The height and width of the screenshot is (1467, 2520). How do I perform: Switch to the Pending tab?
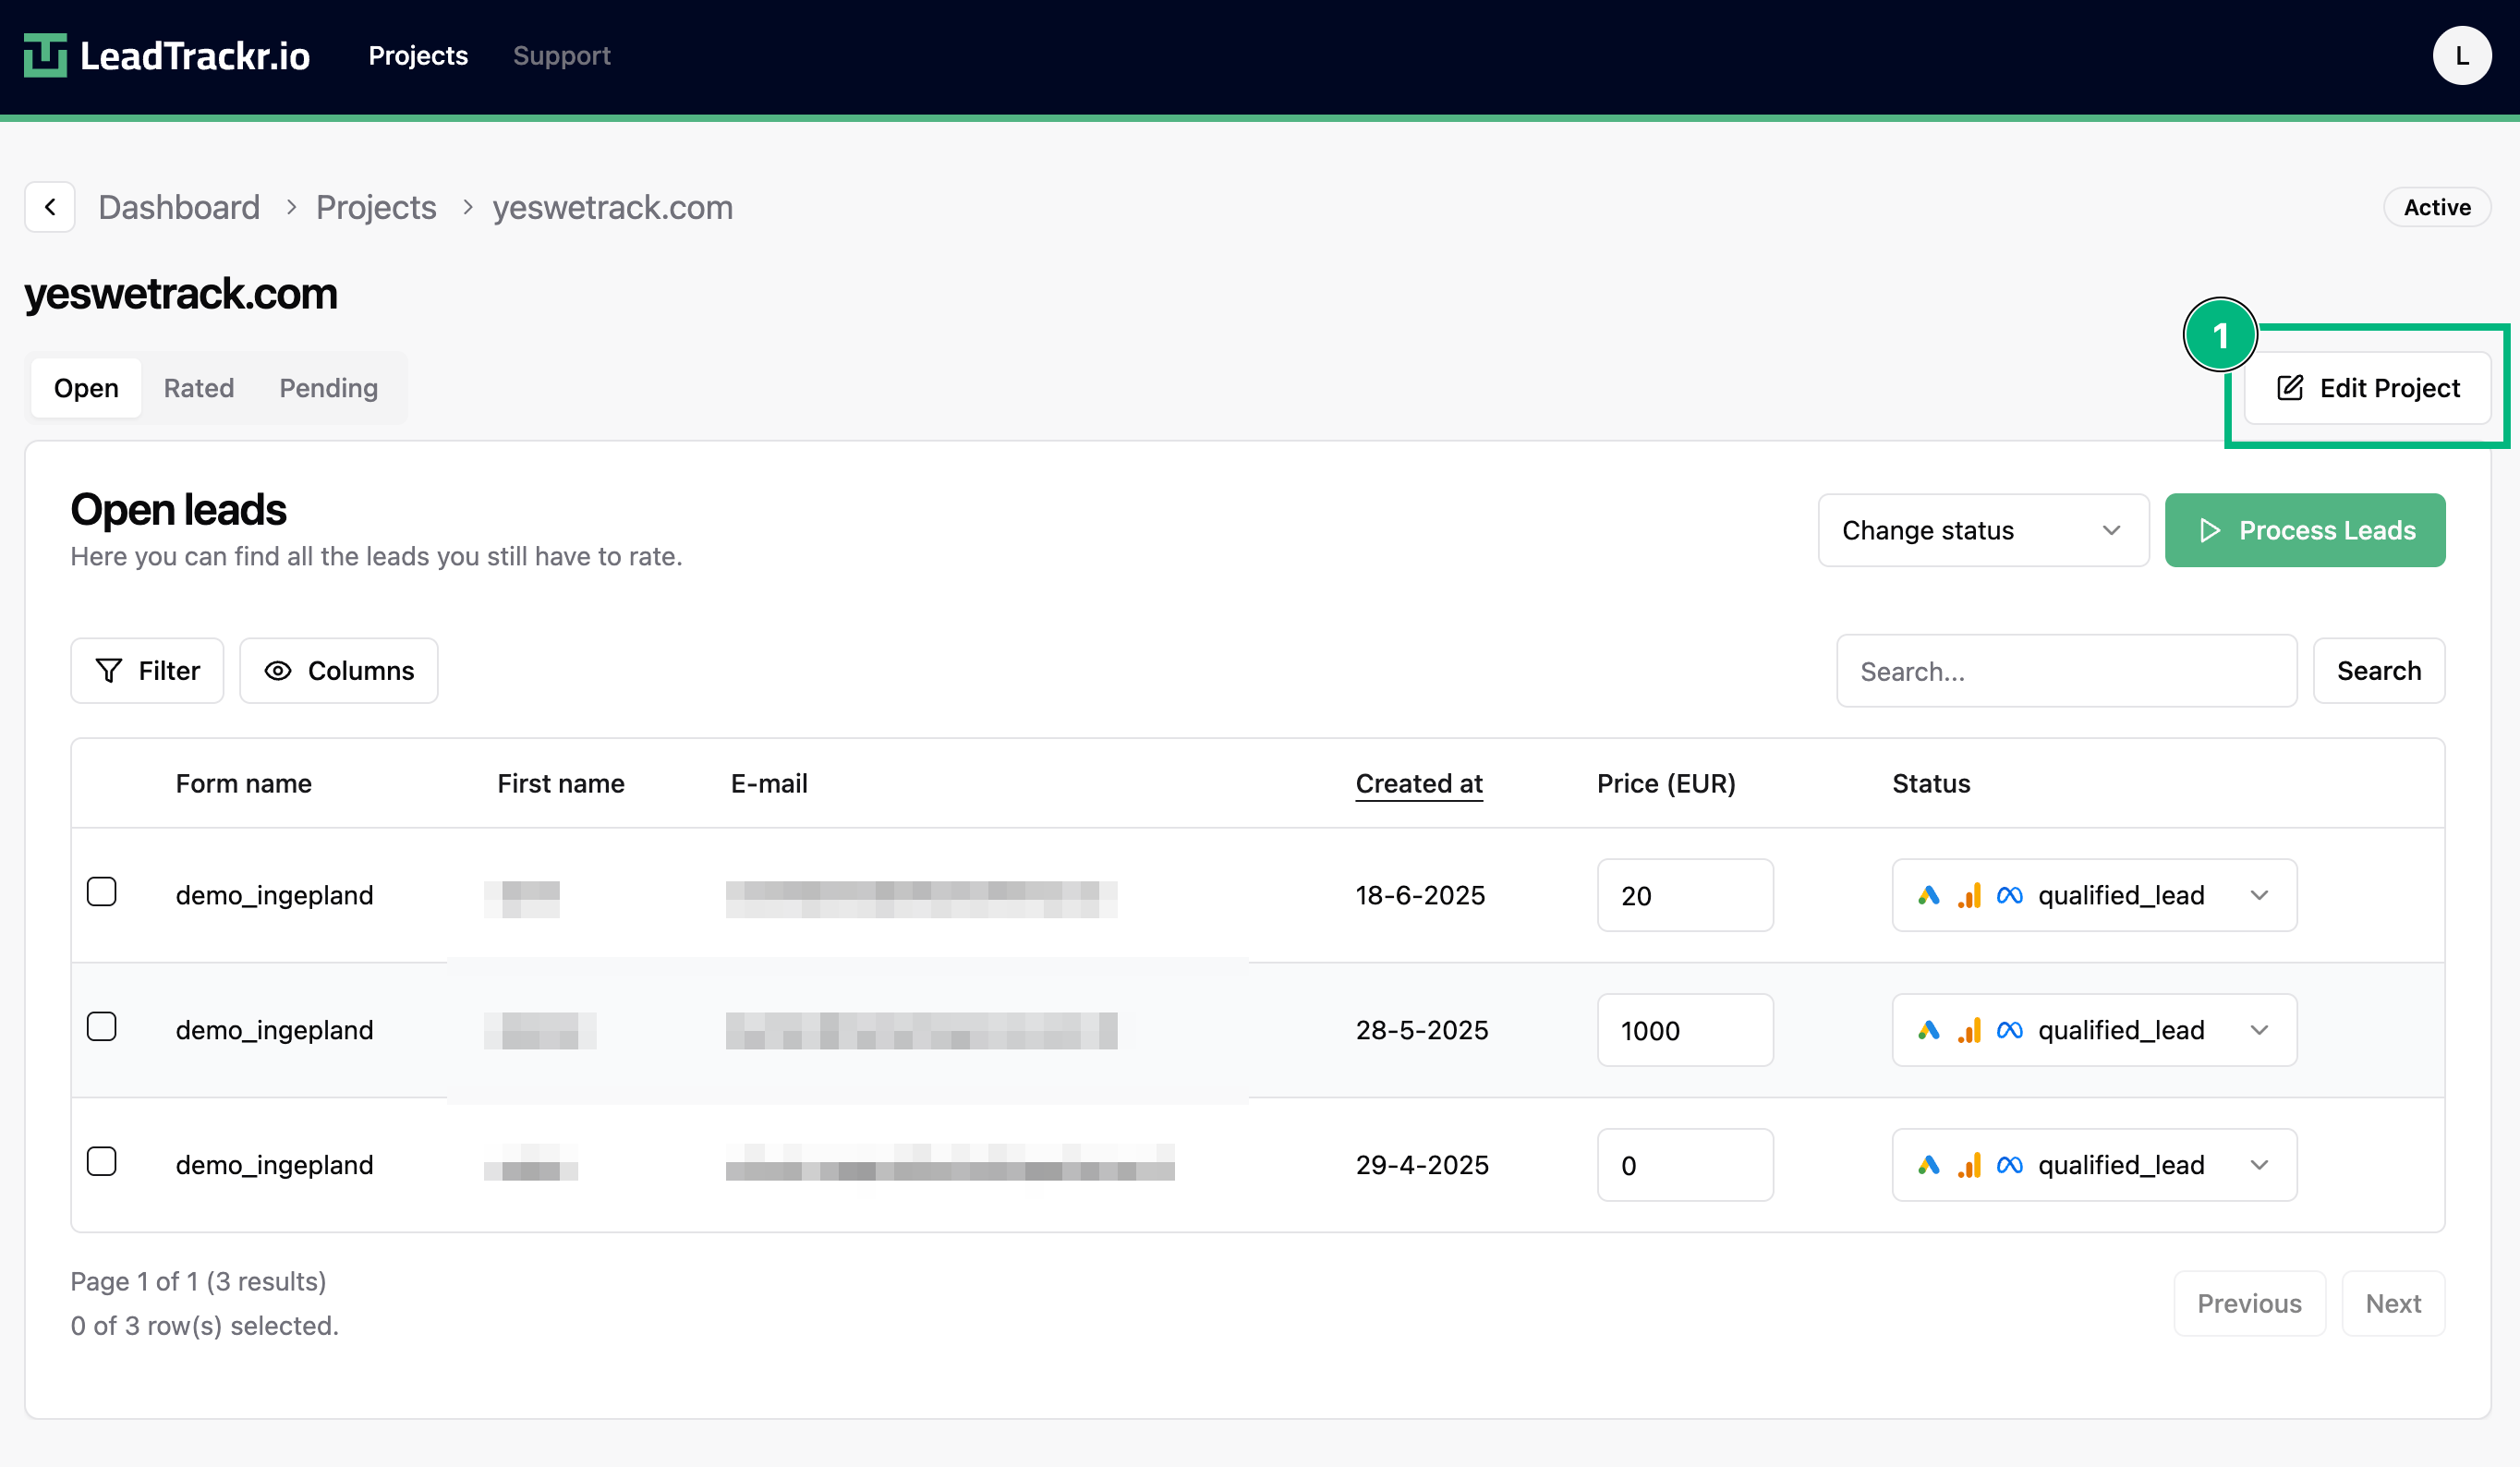328,388
